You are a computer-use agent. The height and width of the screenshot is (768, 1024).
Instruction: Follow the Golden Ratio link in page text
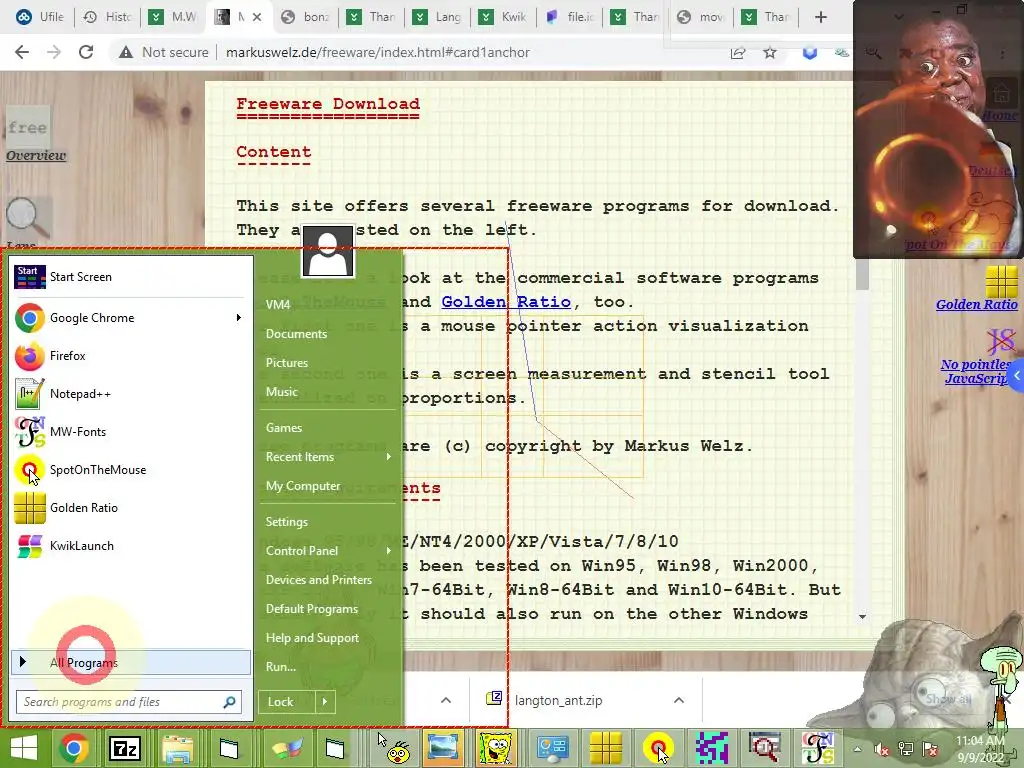coord(505,302)
